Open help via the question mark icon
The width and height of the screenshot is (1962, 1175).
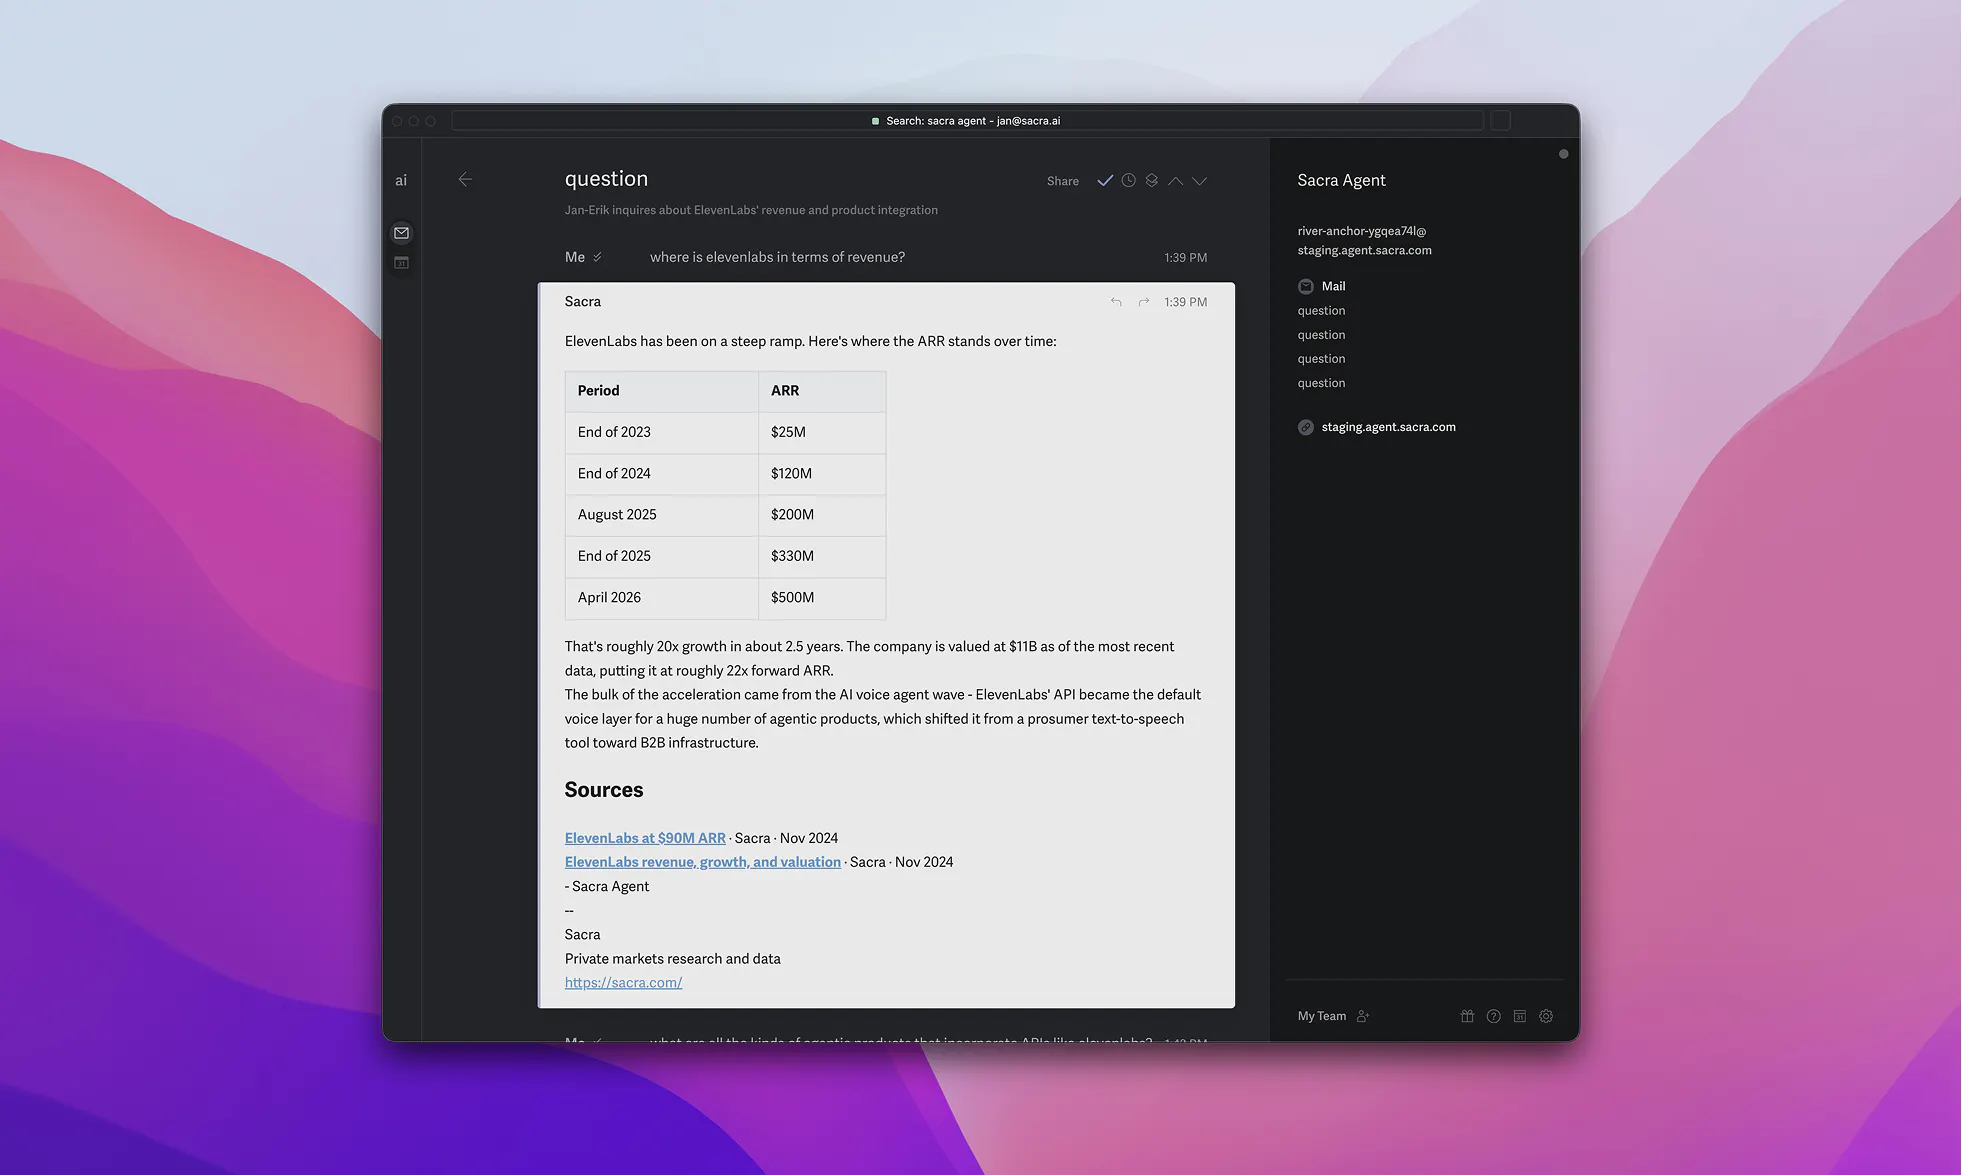1493,1017
